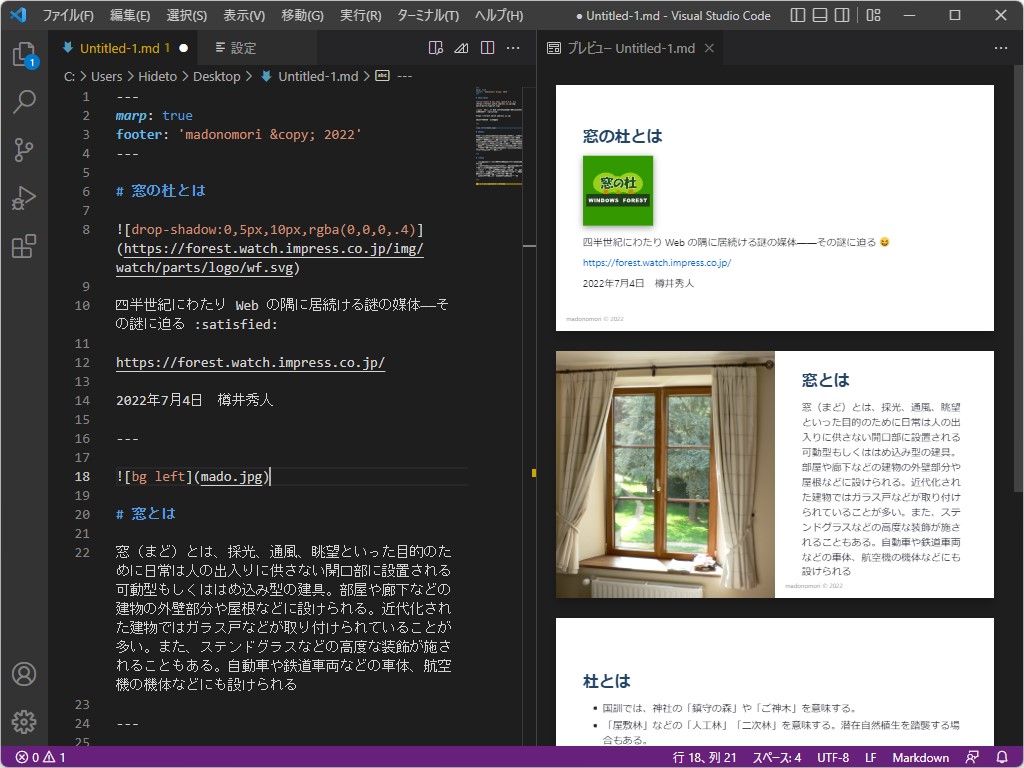The image size is (1024, 768).
Task: Click the Accounts icon in the activity bar
Action: [24, 674]
